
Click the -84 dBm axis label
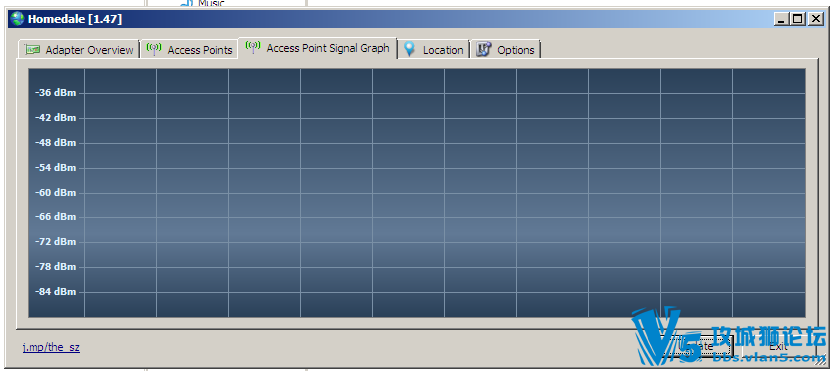(56, 292)
